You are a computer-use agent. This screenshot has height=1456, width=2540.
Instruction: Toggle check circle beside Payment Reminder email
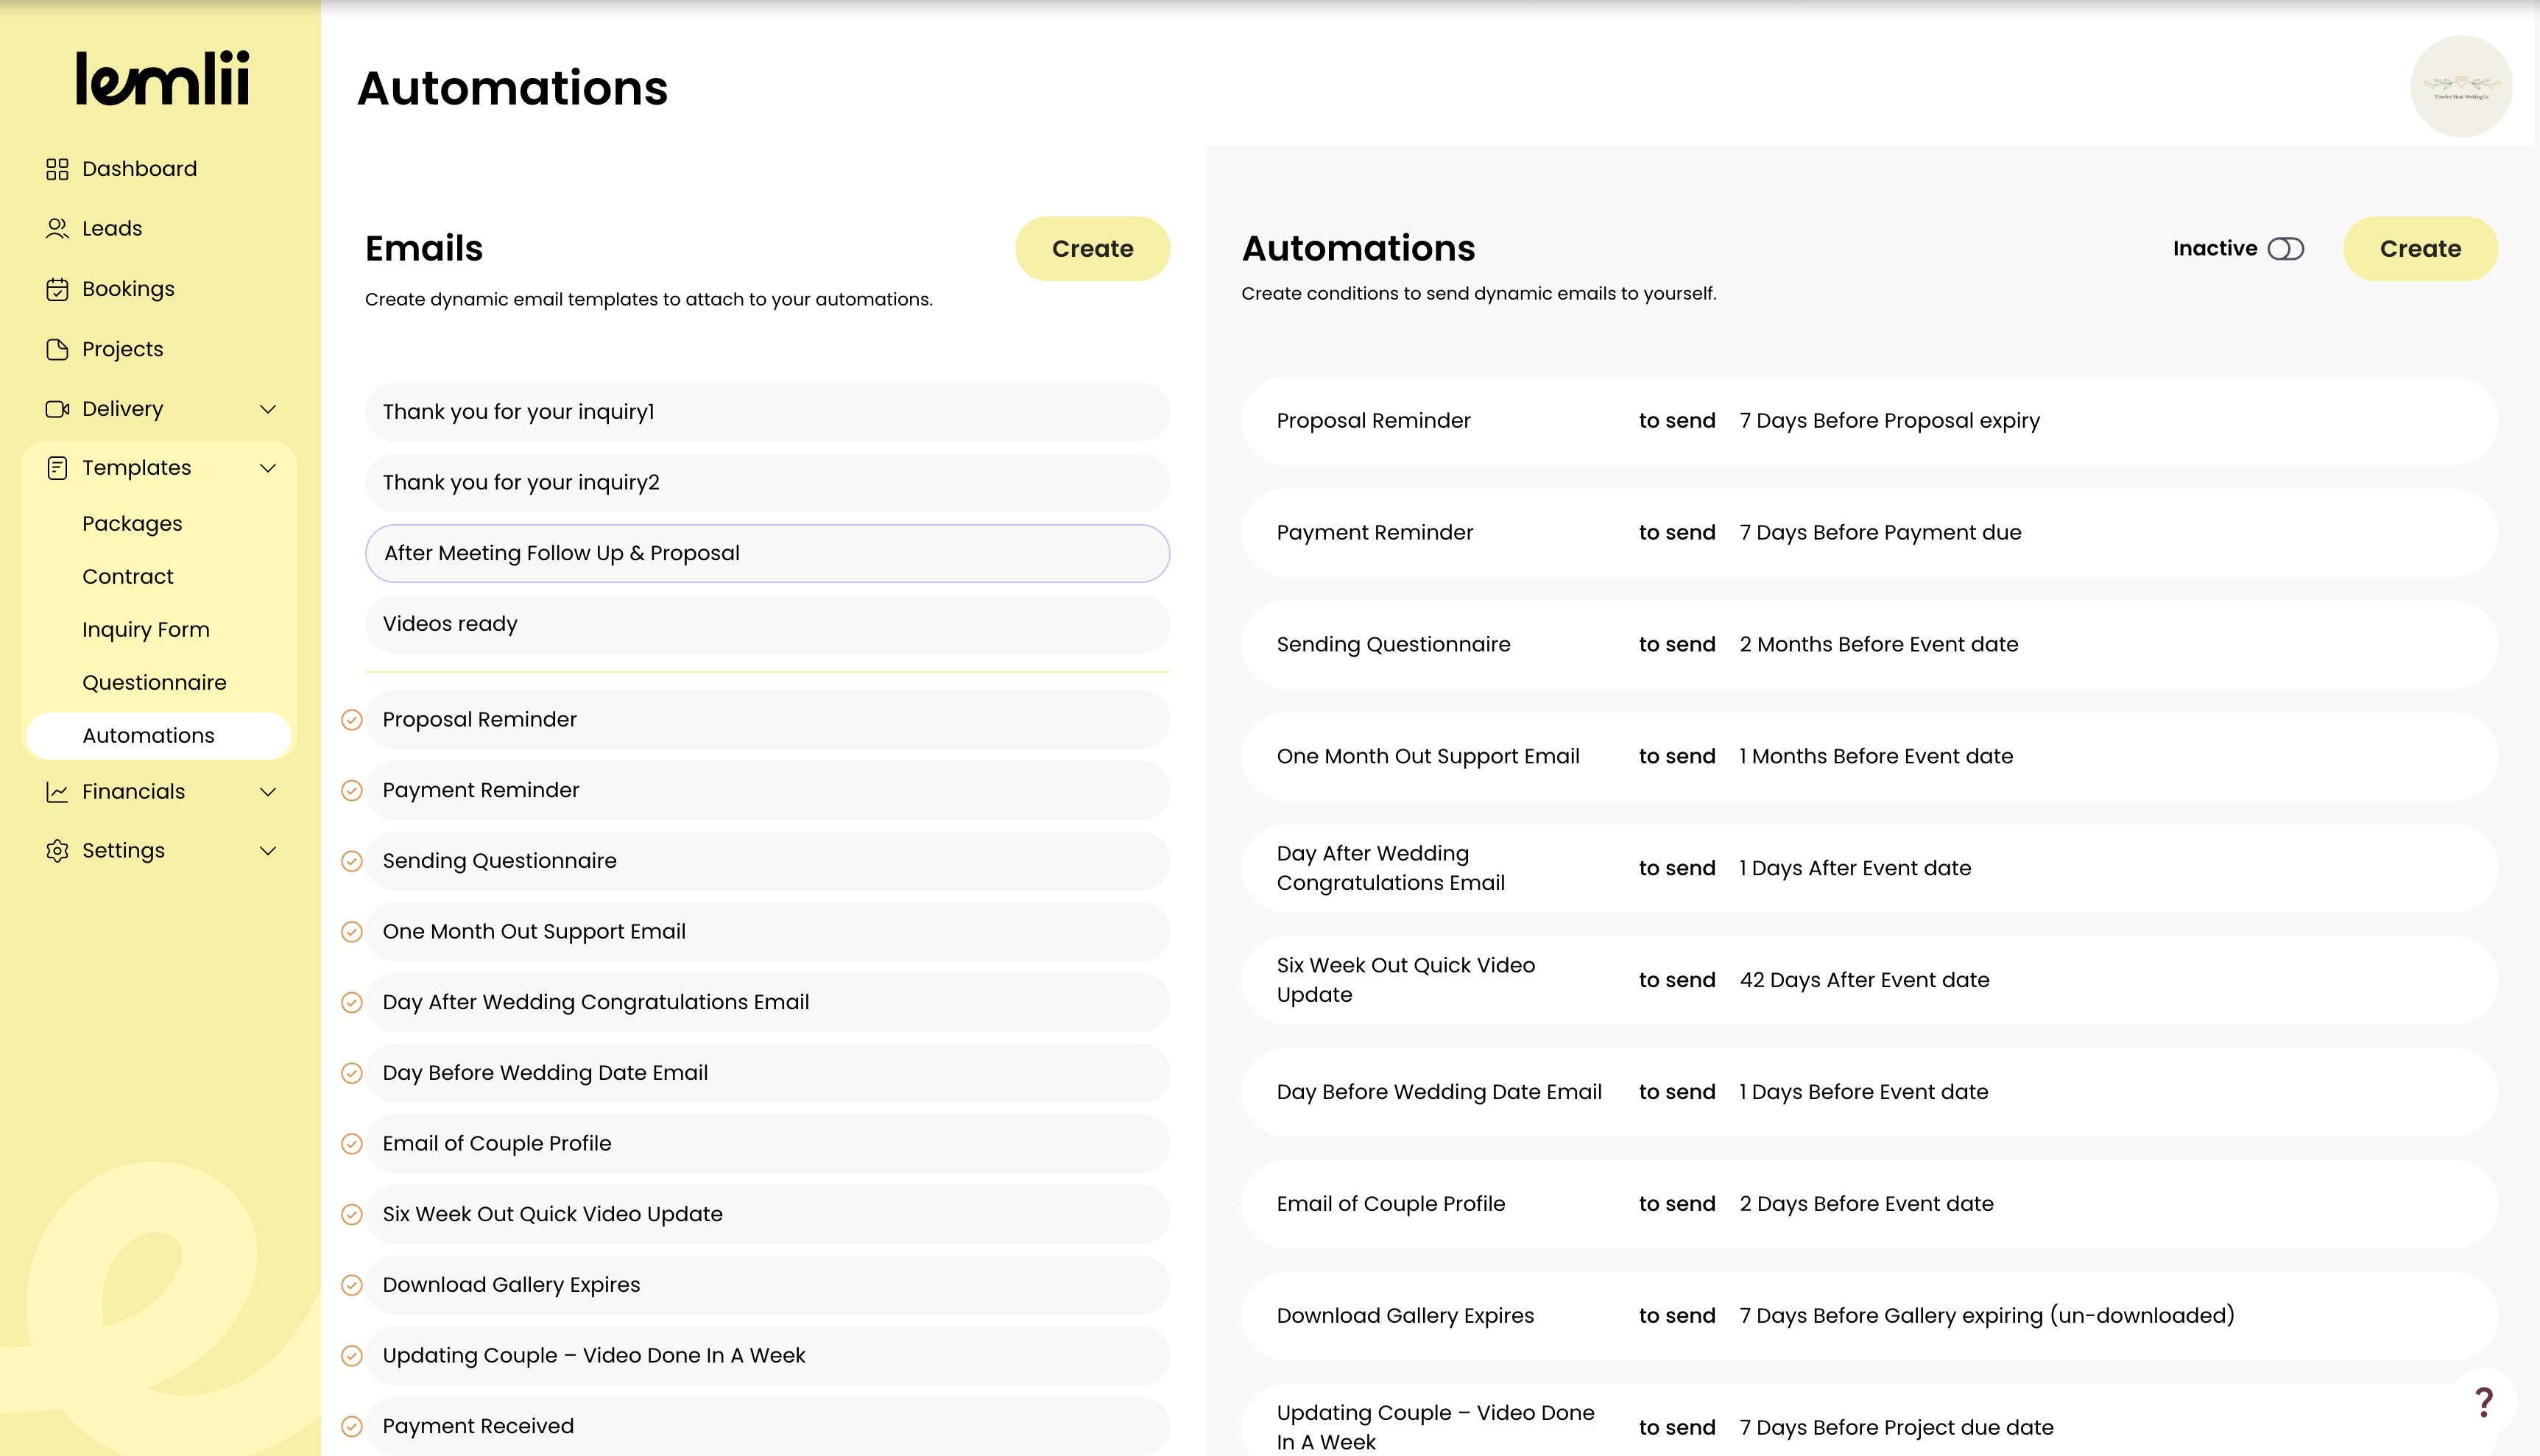[352, 791]
